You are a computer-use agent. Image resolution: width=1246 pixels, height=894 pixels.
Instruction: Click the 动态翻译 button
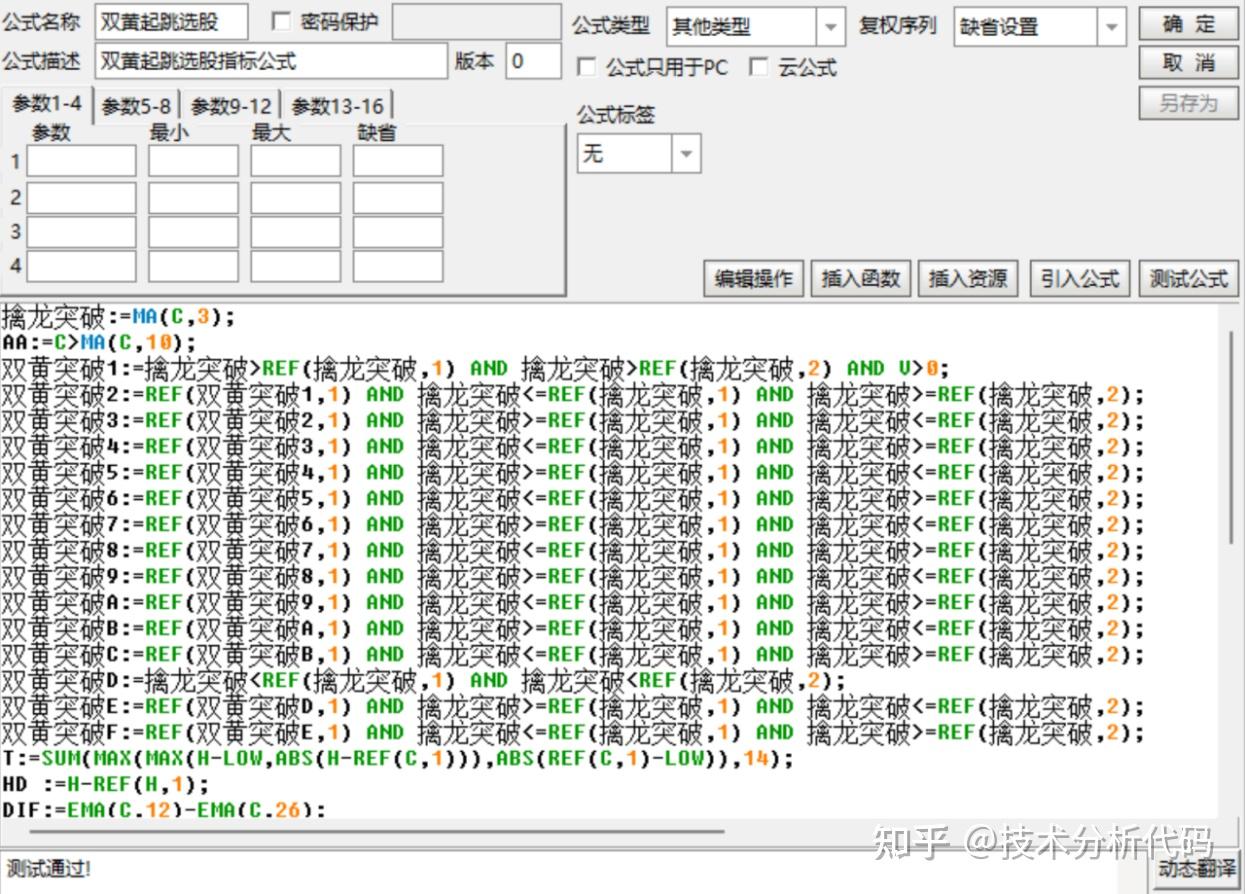click(x=1196, y=869)
